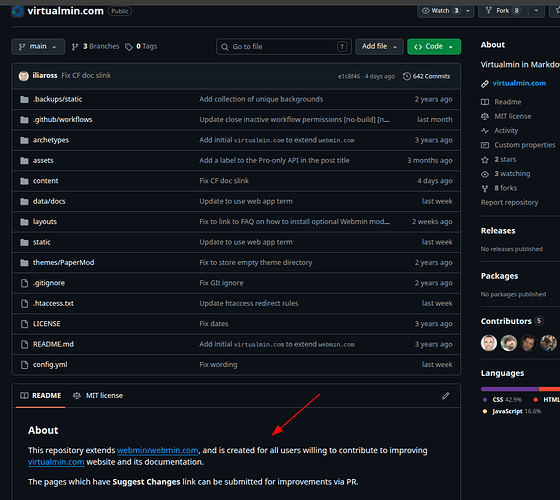Viewport: 560px width, 500px height.
Task: Click the commit history clock icon
Action: [x=407, y=76]
